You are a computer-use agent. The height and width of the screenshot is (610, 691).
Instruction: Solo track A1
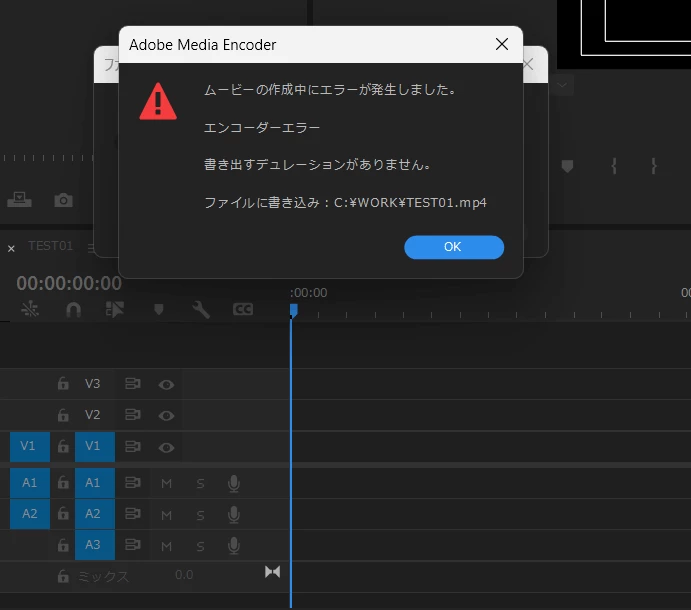point(200,484)
